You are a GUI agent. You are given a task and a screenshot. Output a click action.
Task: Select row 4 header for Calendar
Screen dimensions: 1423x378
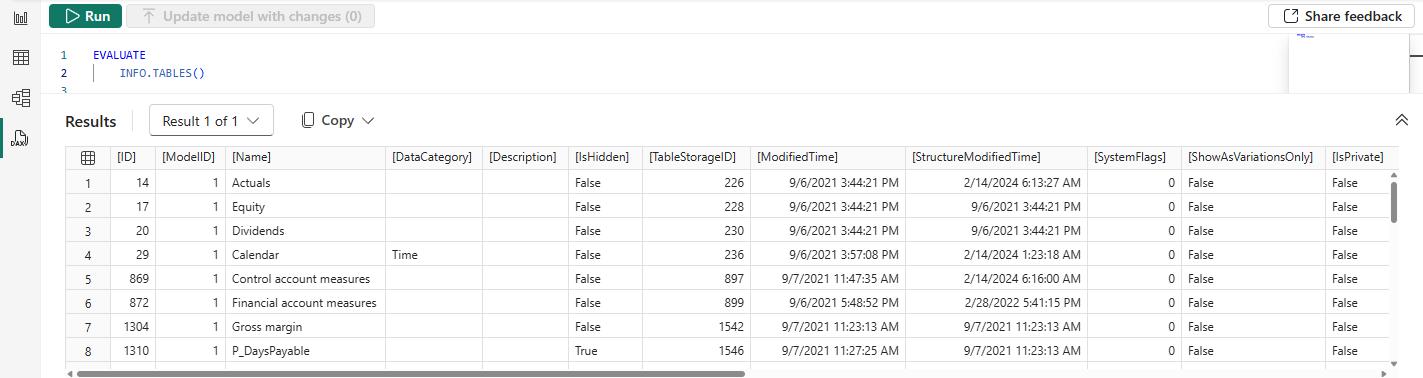click(88, 255)
